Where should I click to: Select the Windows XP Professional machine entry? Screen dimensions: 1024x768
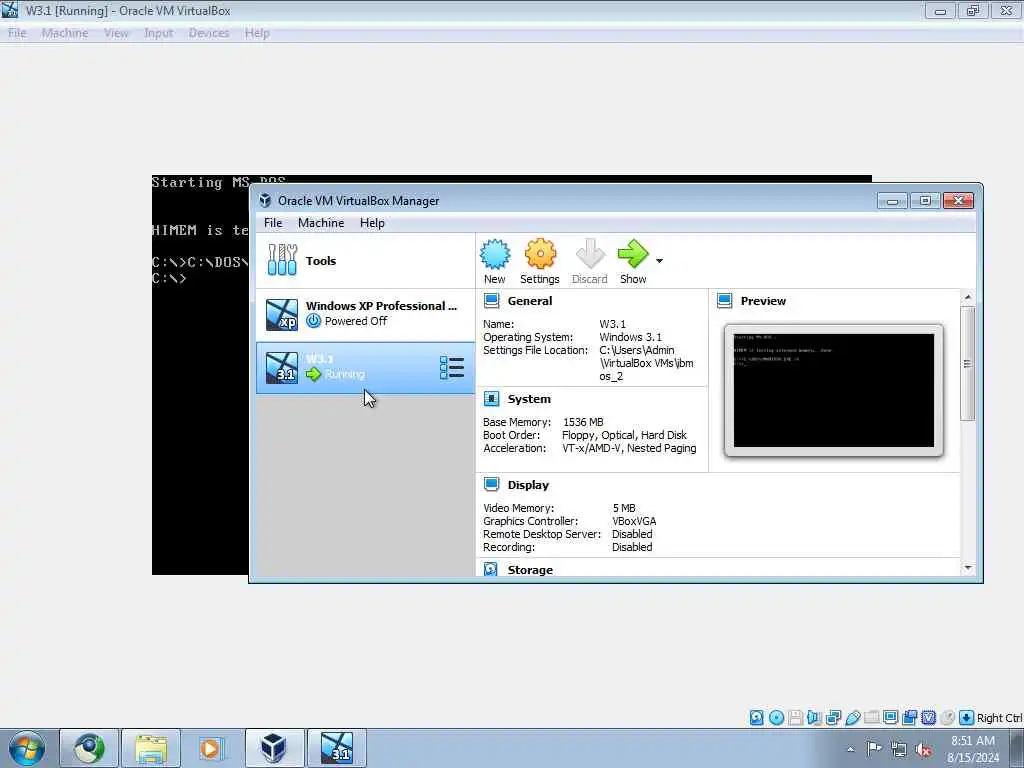(x=366, y=315)
